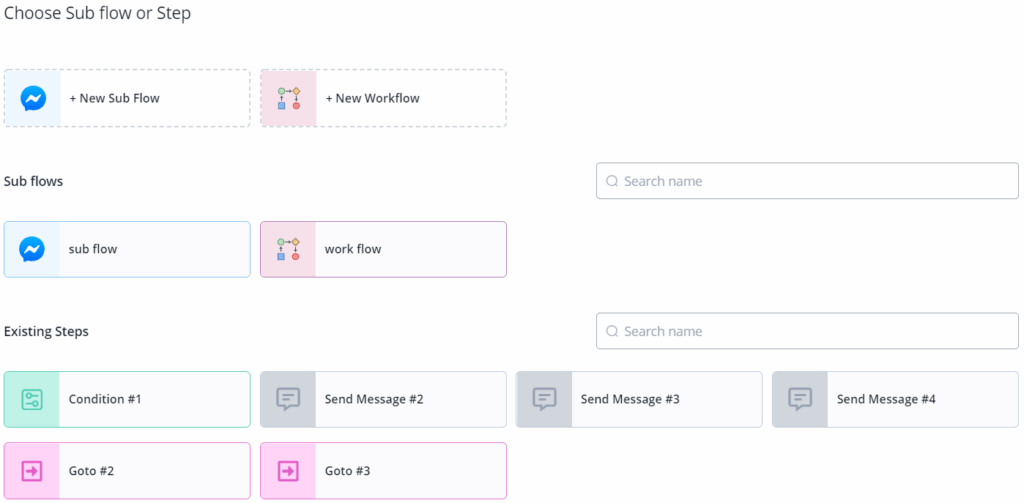Focus the Existing Steps search name field
Image resolution: width=1024 pixels, height=503 pixels.
point(815,331)
